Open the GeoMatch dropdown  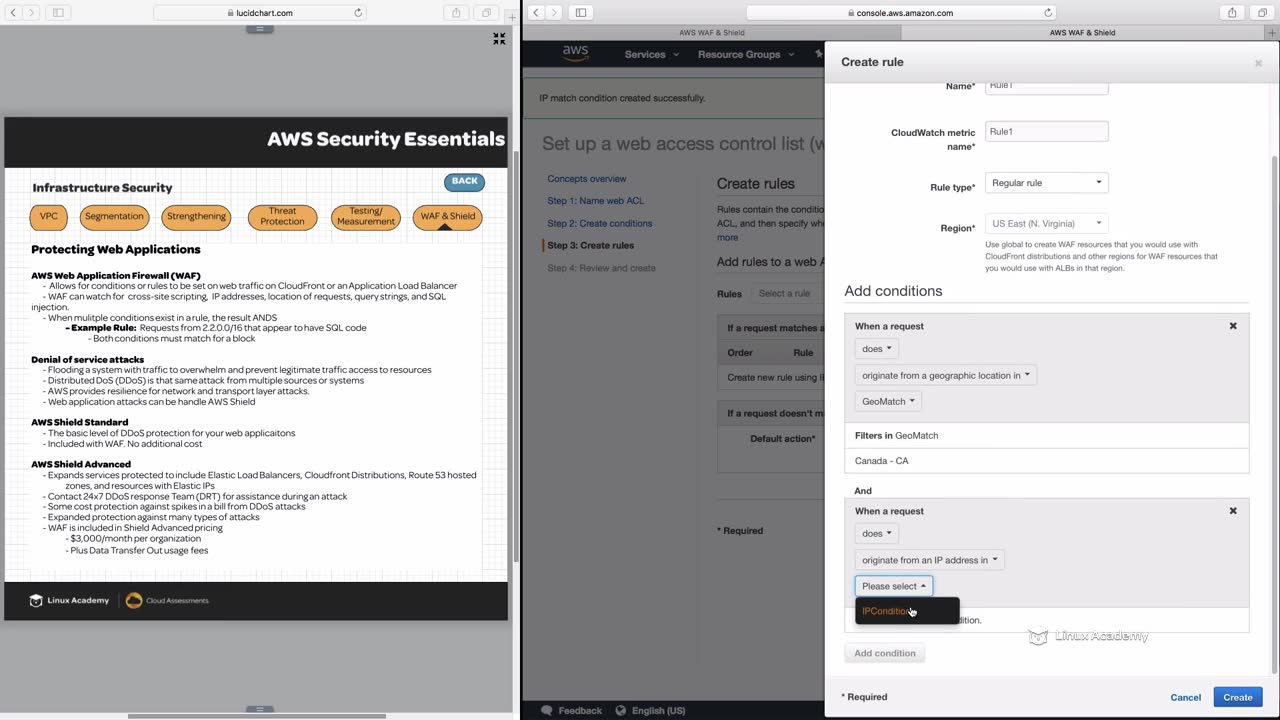pos(888,401)
